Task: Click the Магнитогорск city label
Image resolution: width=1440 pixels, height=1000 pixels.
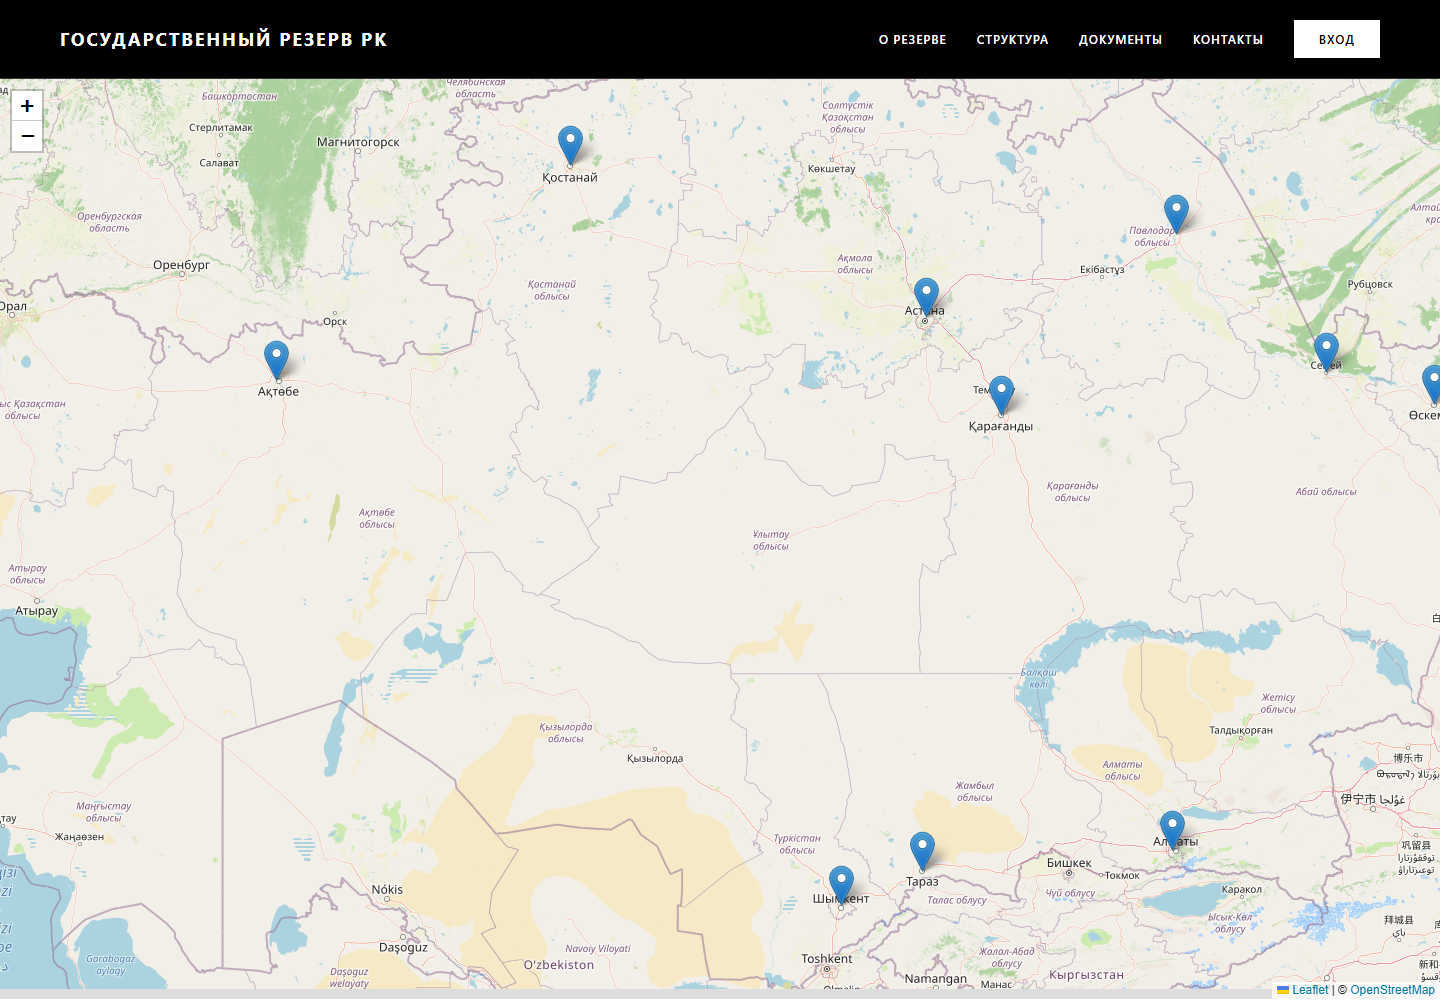Action: [358, 142]
